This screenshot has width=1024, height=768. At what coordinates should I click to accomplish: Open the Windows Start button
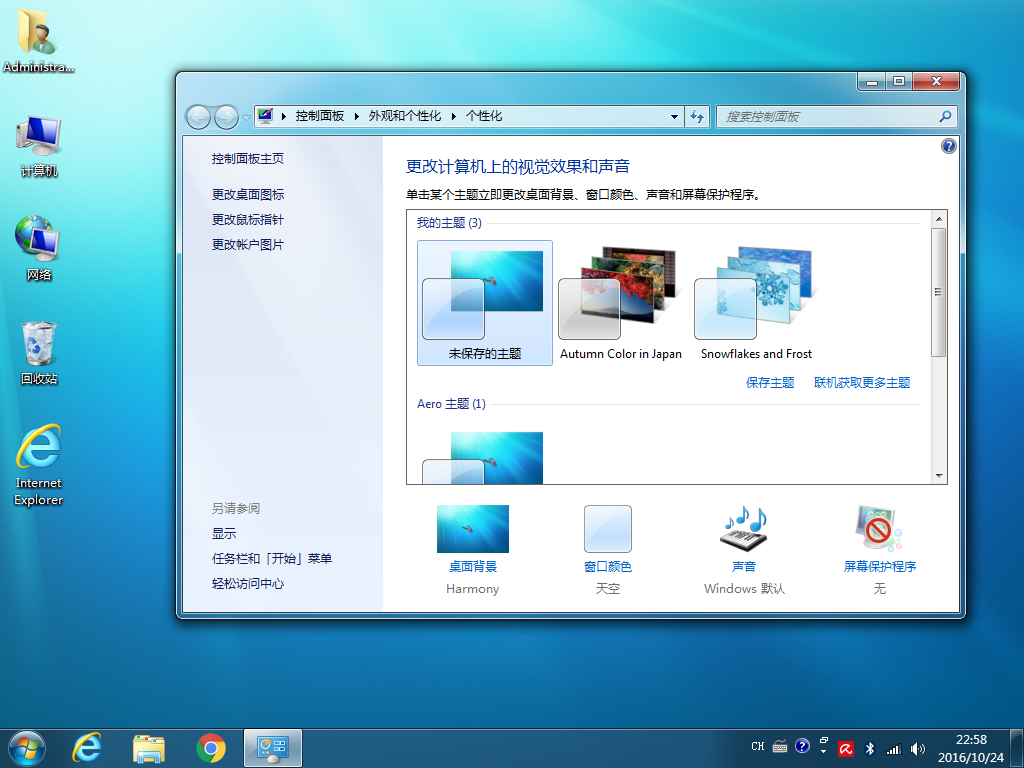pyautogui.click(x=27, y=748)
